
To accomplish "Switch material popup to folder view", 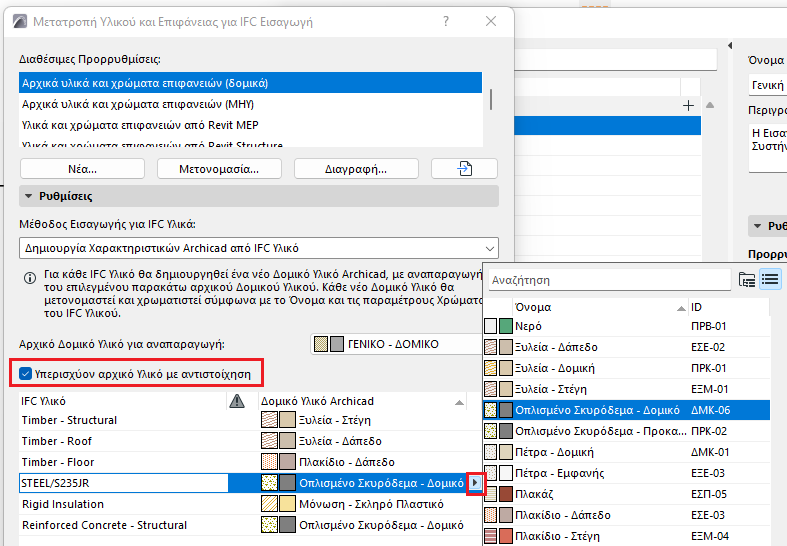I will tap(747, 280).
